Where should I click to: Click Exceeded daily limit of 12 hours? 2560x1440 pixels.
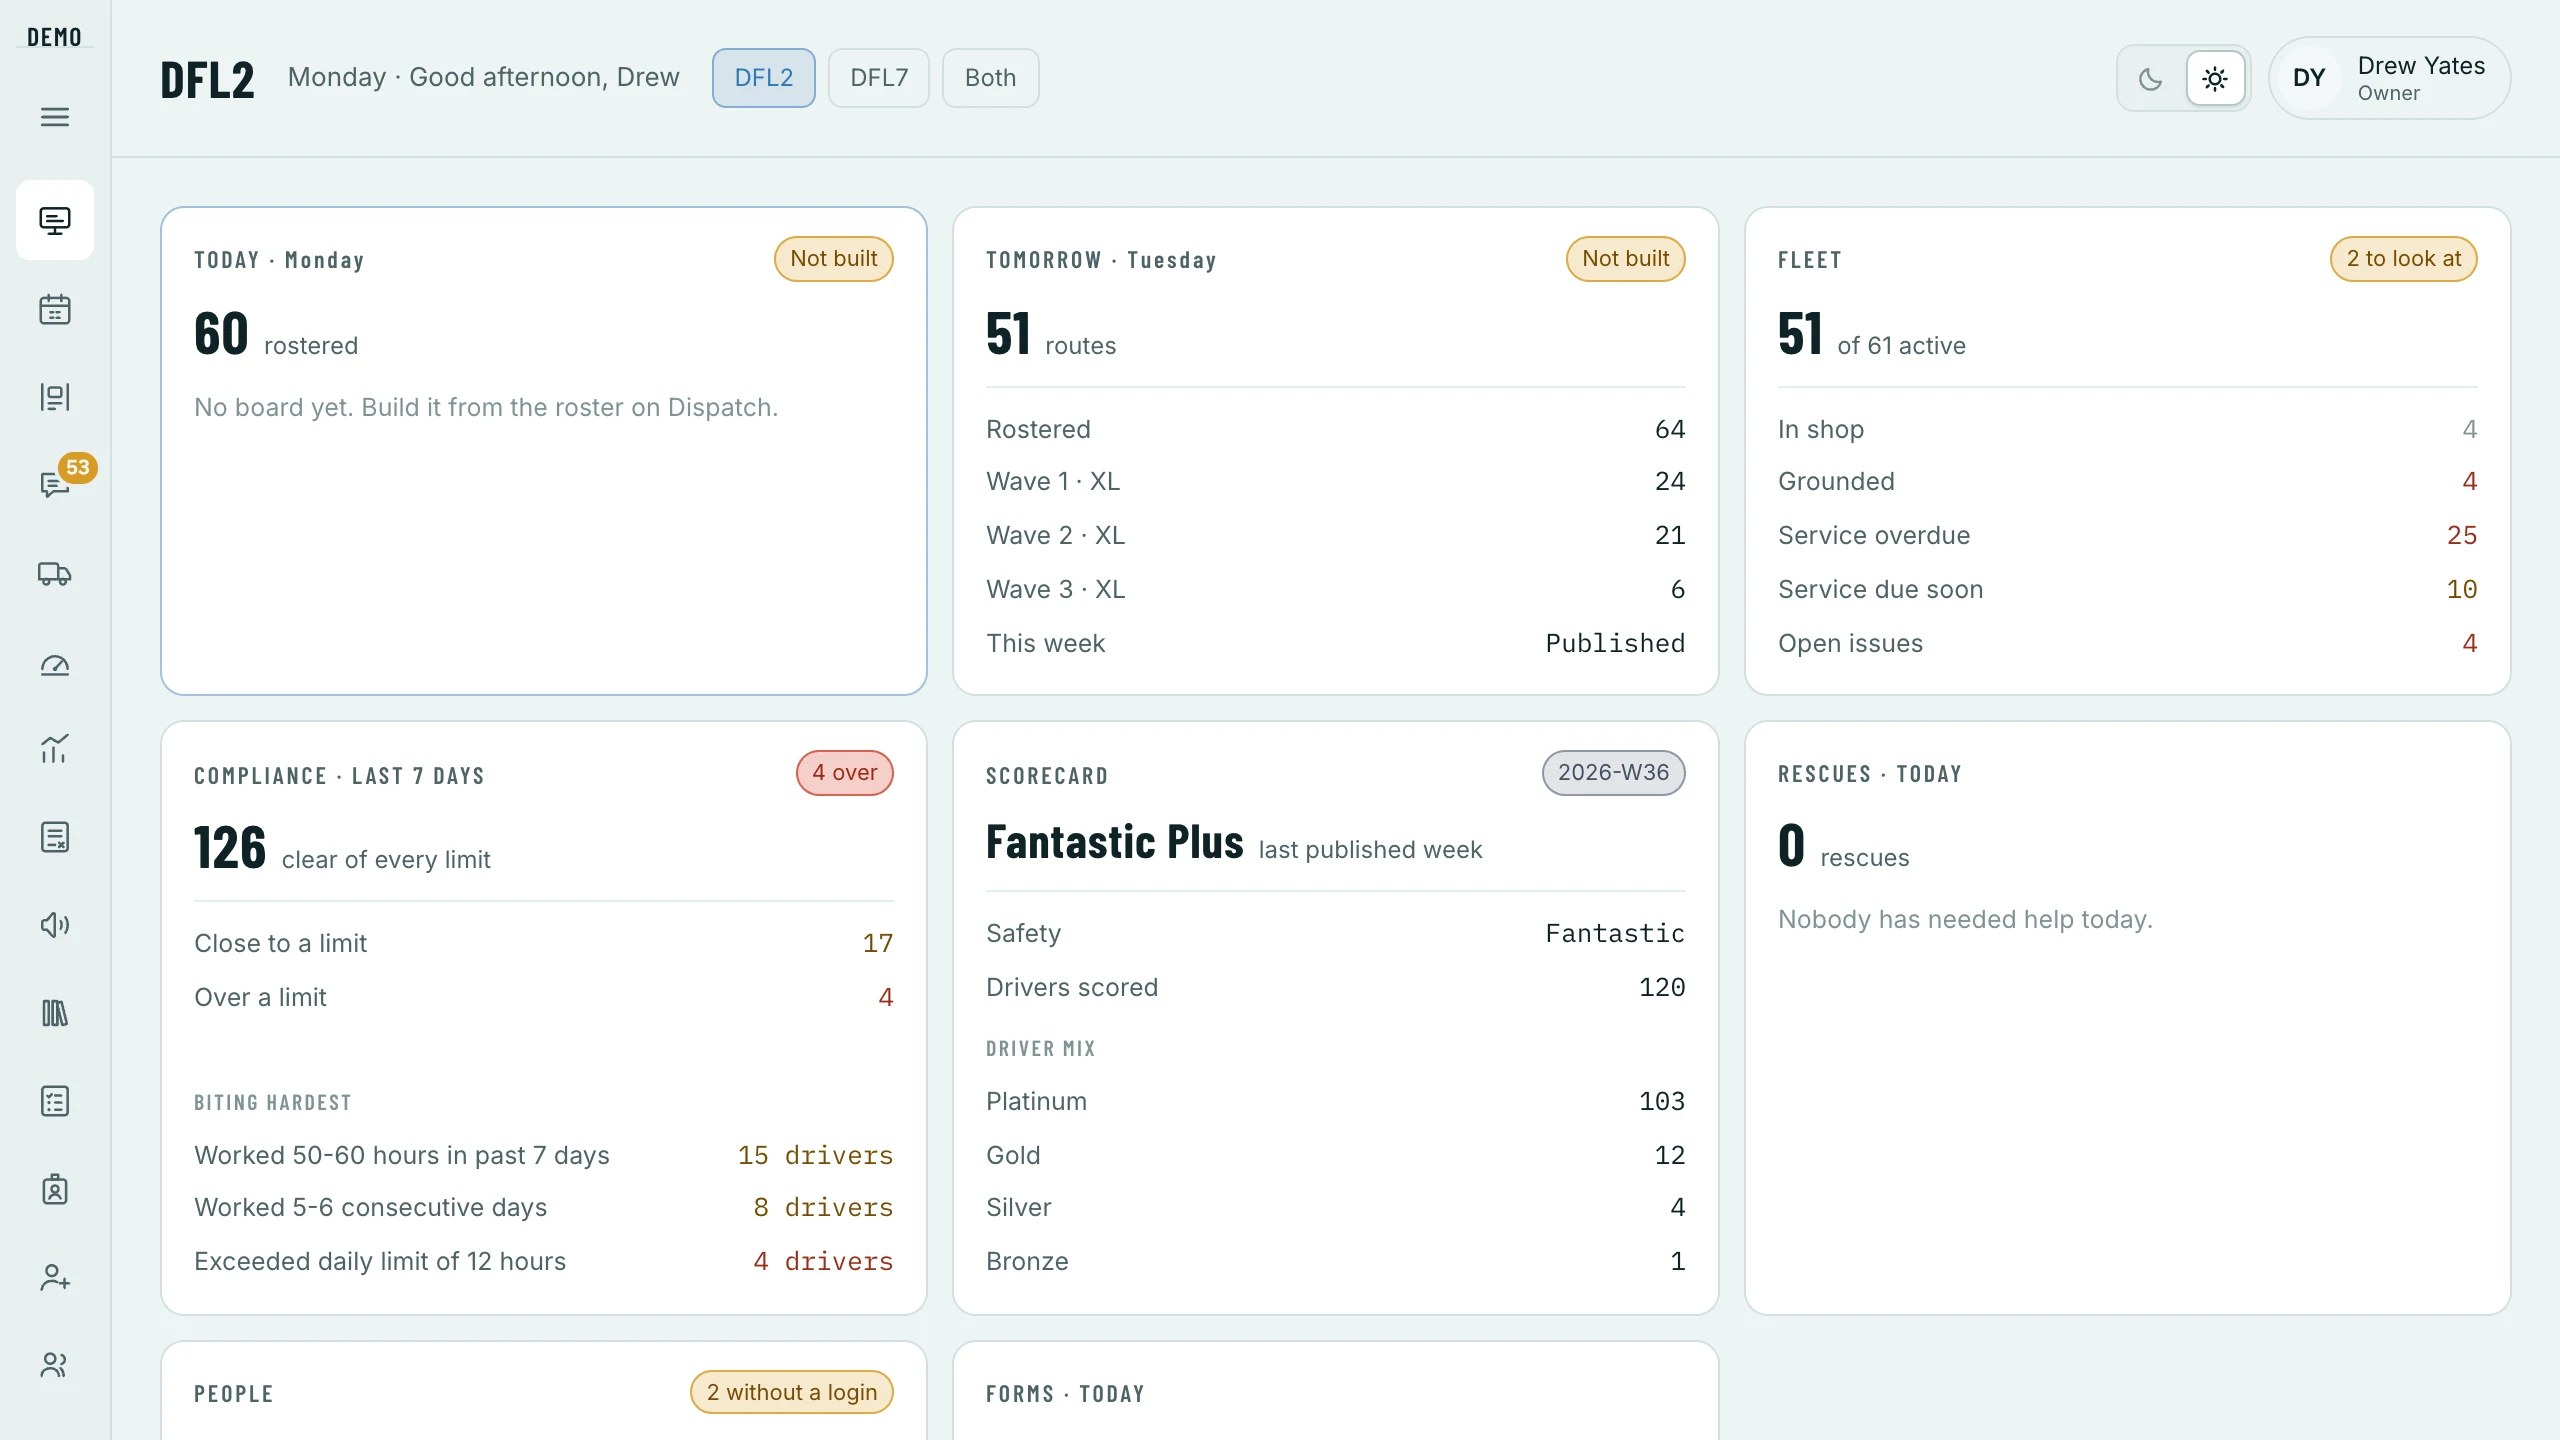coord(544,1261)
